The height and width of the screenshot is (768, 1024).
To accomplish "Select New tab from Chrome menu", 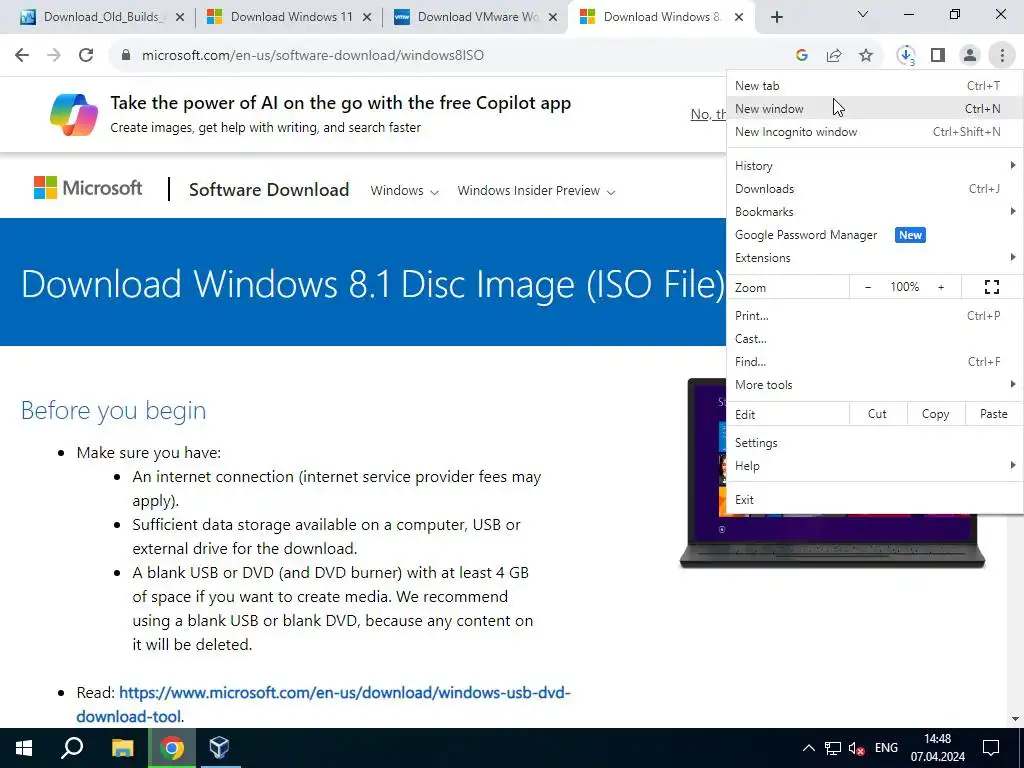I will (874, 86).
